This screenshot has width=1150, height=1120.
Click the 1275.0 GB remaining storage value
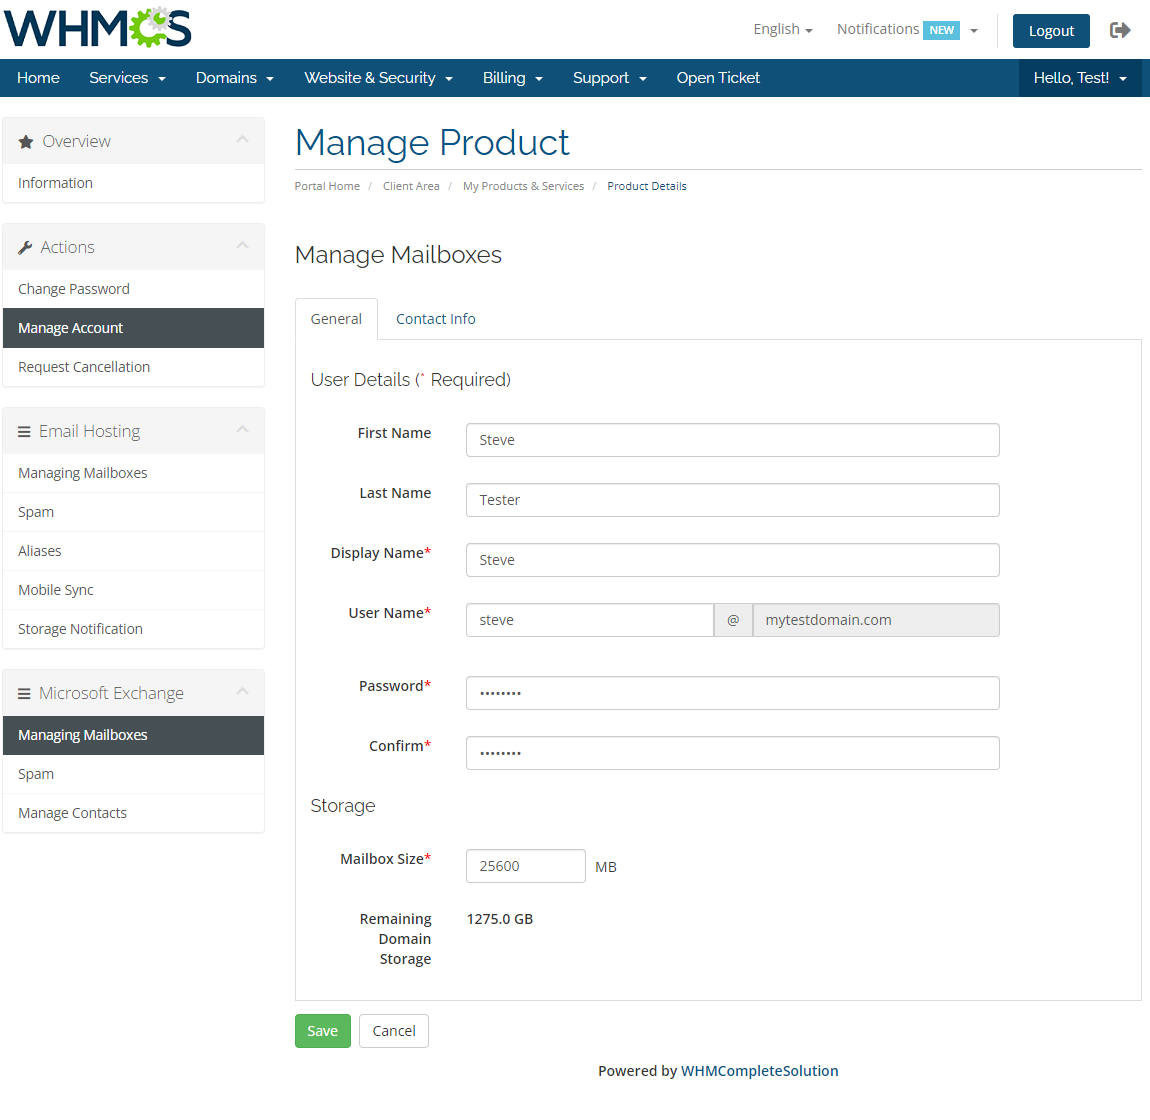click(x=499, y=919)
